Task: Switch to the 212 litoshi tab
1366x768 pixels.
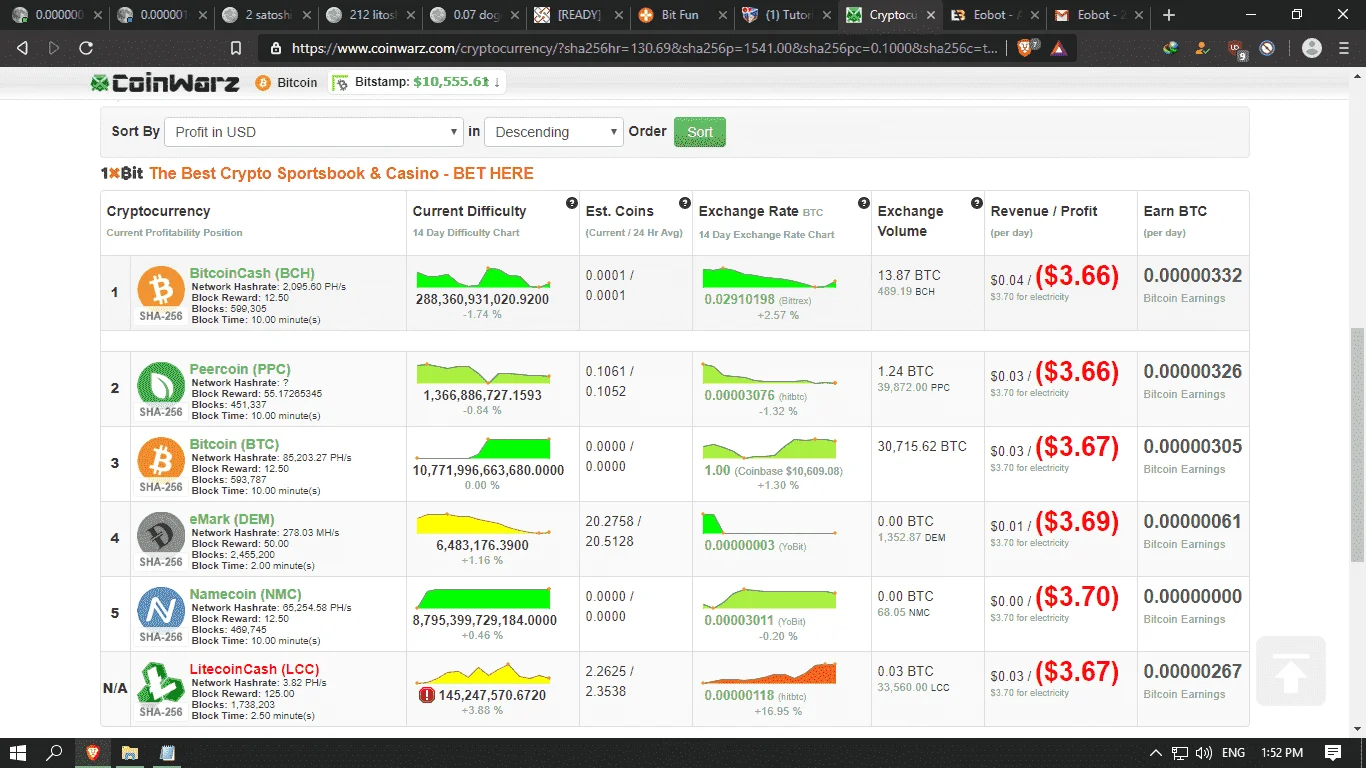Action: click(x=369, y=15)
